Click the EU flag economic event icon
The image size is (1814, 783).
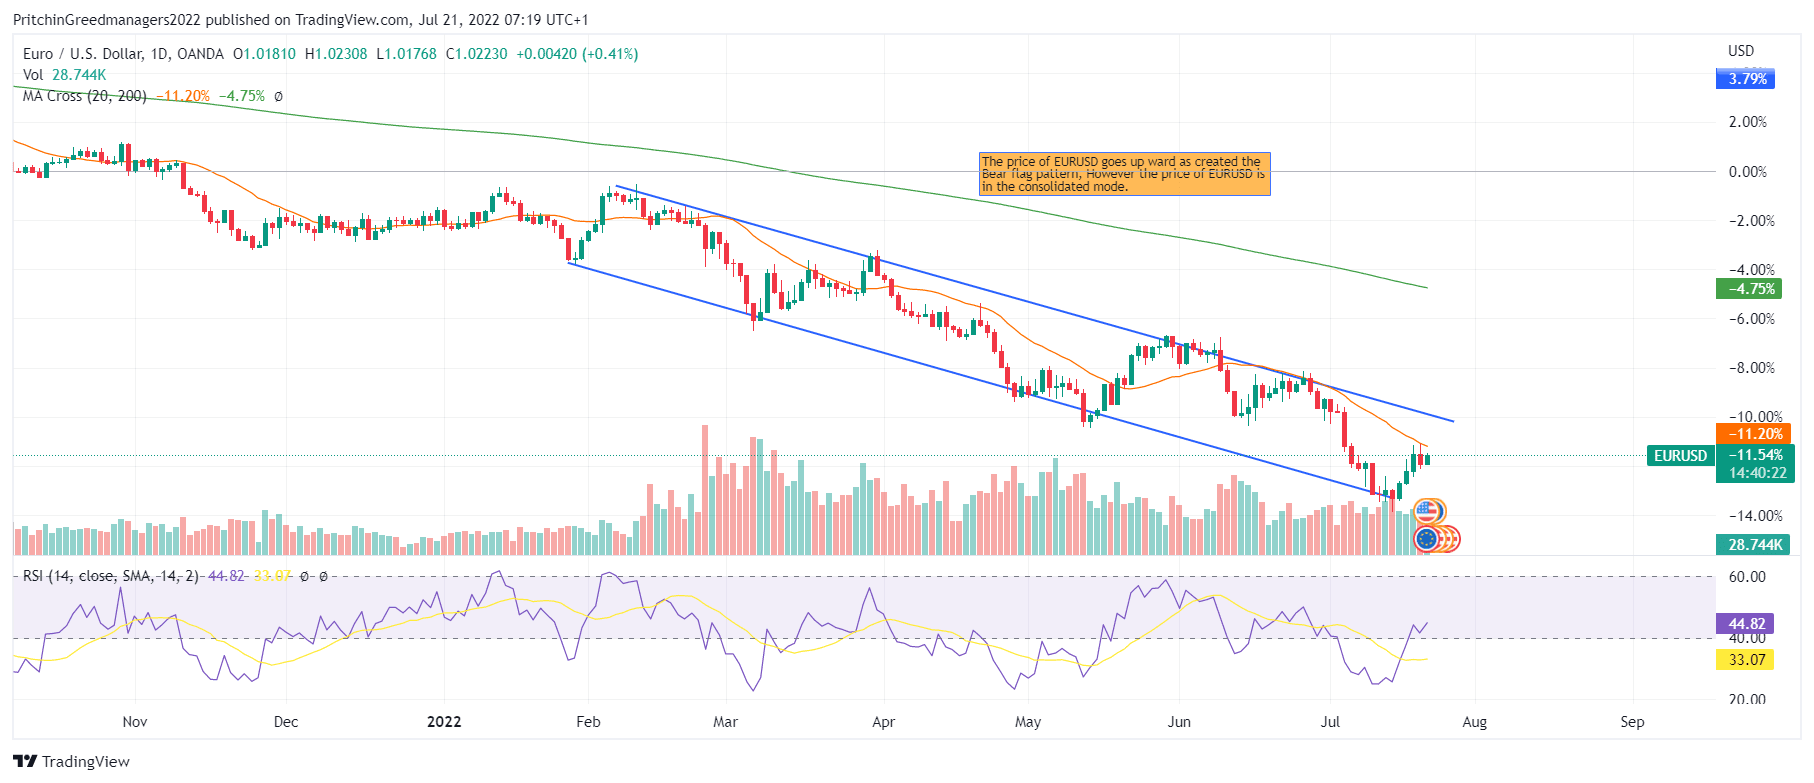tap(1427, 539)
